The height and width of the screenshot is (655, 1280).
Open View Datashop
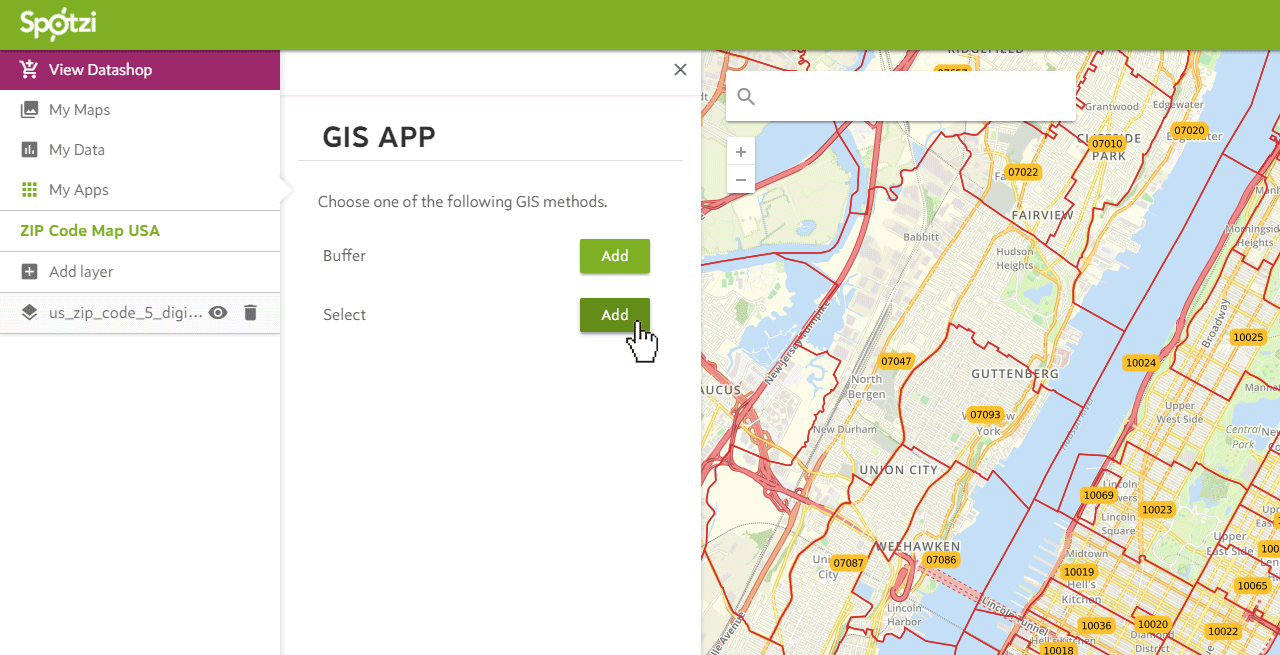[140, 70]
